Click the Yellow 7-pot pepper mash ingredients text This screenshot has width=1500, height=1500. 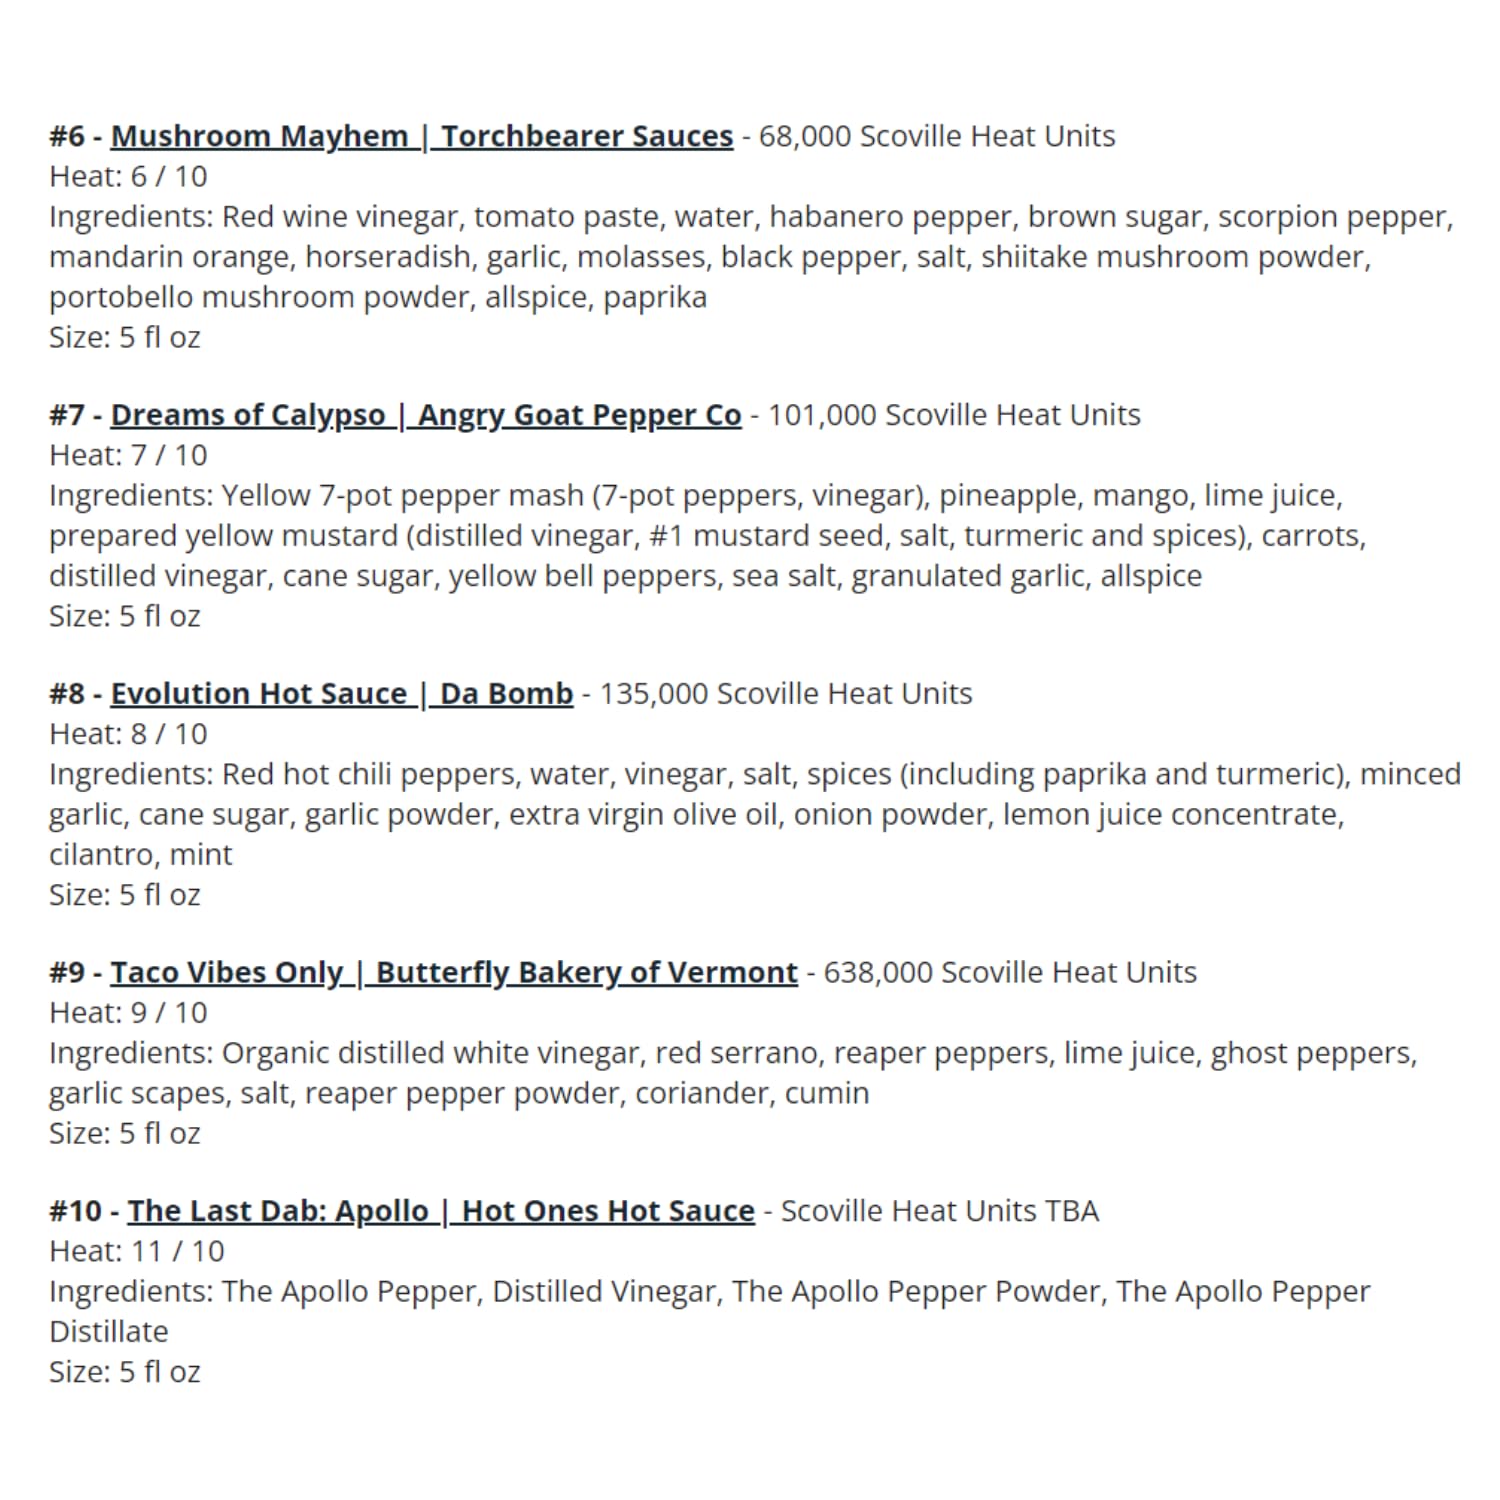tap(708, 536)
